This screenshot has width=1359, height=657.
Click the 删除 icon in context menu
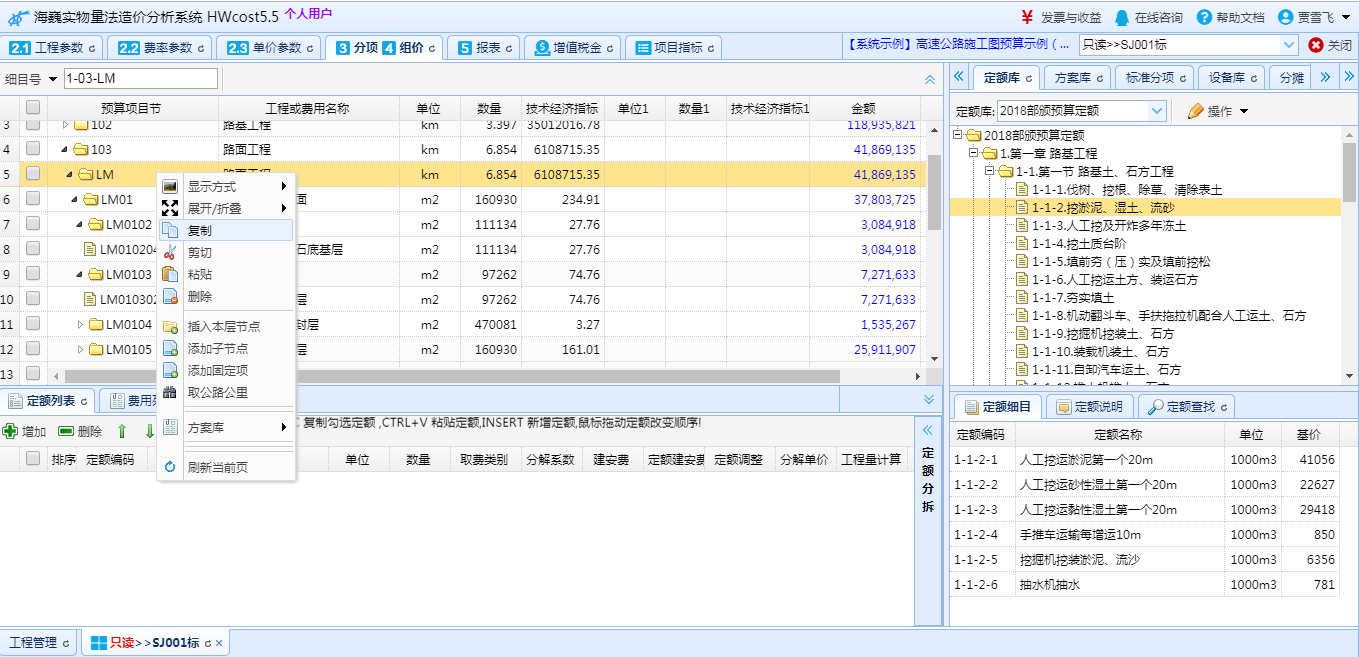(170, 296)
